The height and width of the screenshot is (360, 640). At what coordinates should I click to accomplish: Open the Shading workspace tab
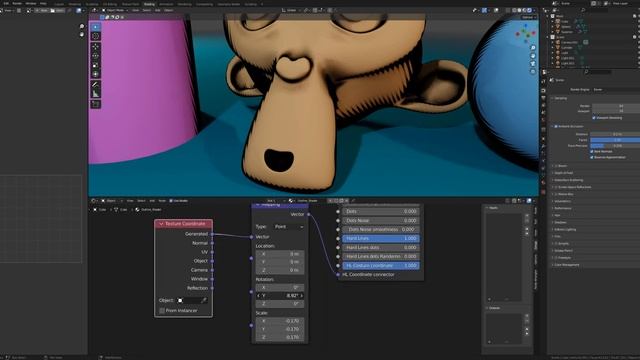point(149,4)
